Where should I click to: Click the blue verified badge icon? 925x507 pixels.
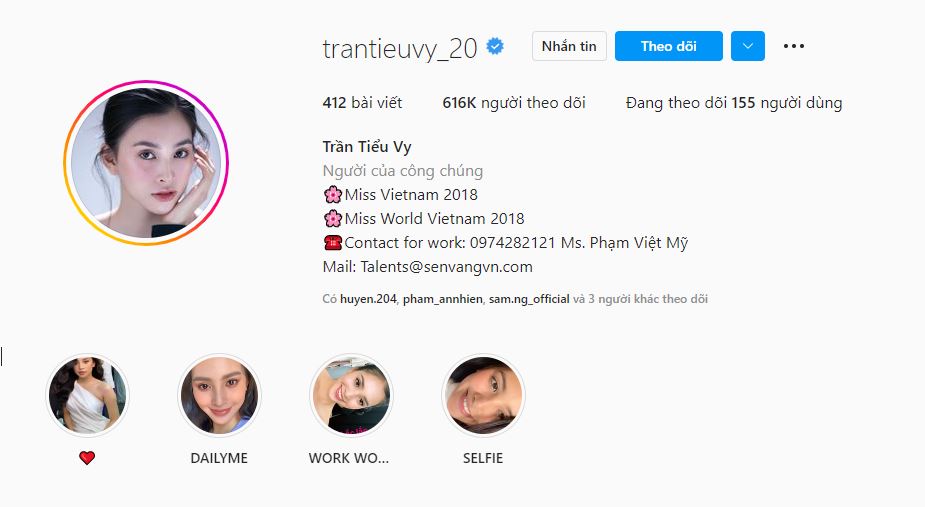click(x=495, y=46)
